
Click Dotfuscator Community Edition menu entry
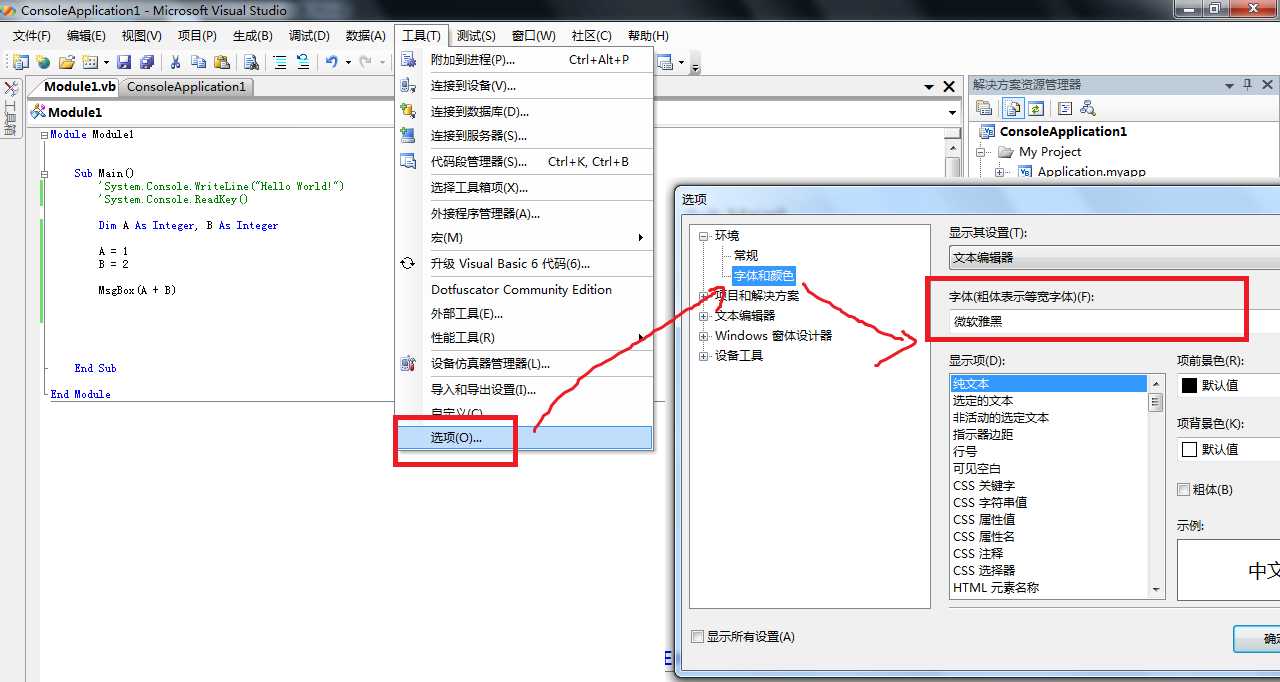tap(524, 290)
